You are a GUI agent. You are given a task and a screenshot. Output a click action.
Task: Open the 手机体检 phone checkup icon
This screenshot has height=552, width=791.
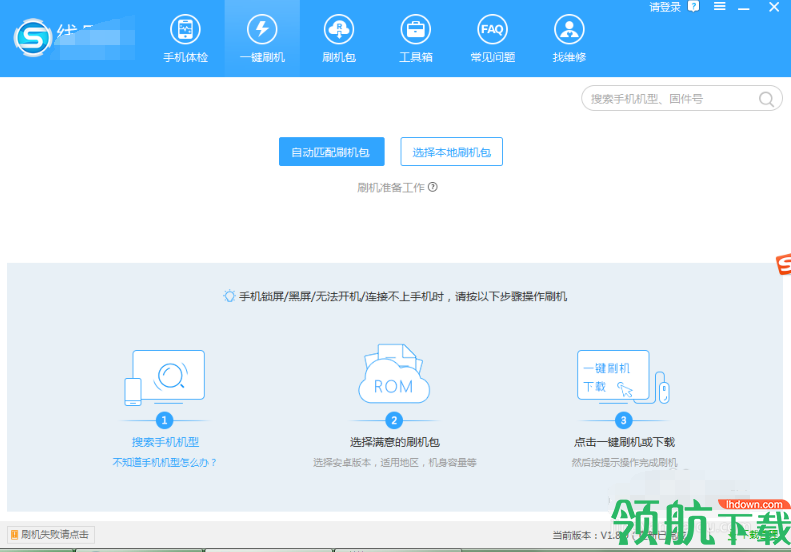point(185,29)
